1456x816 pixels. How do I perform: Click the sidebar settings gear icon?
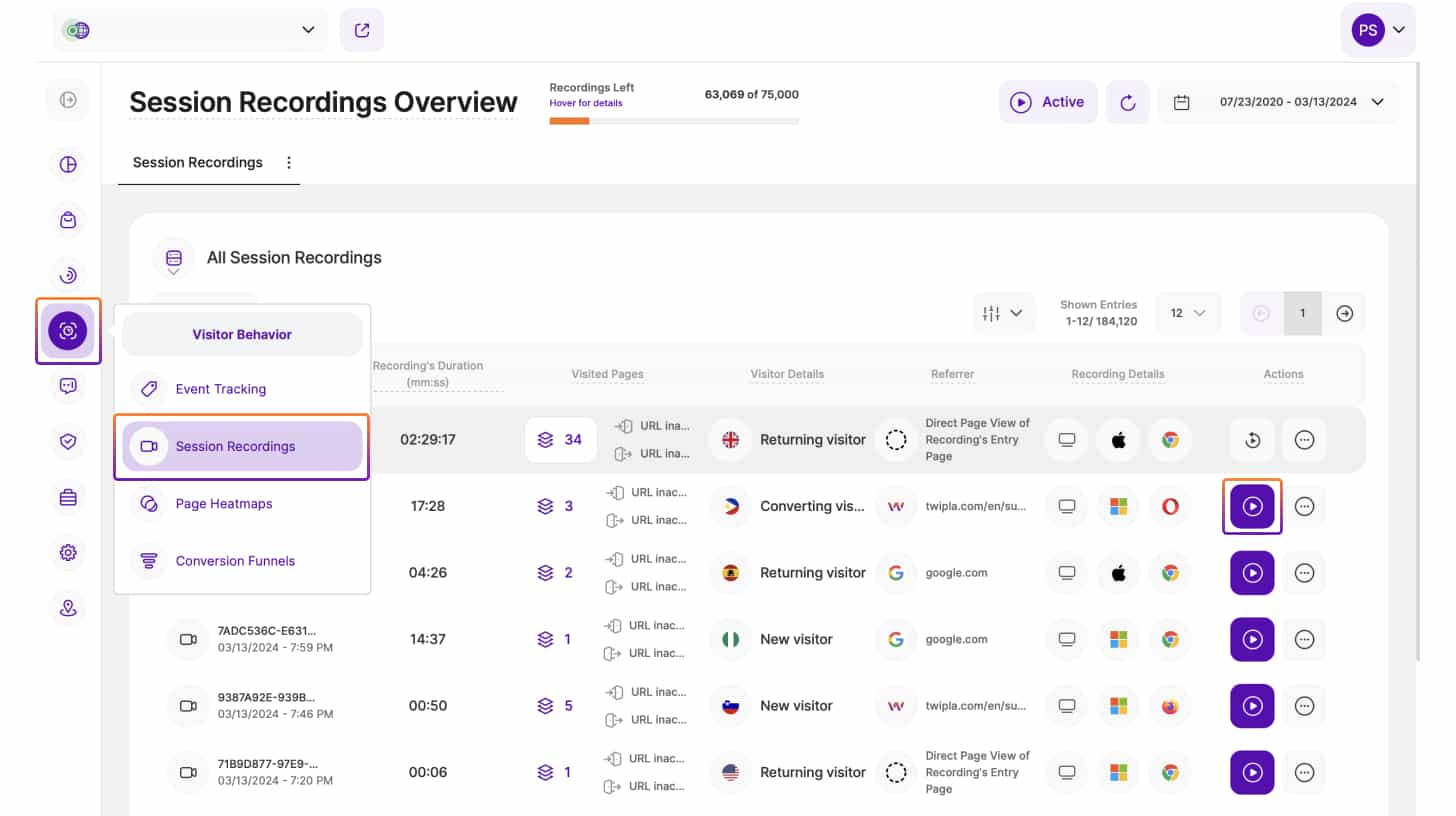(68, 552)
